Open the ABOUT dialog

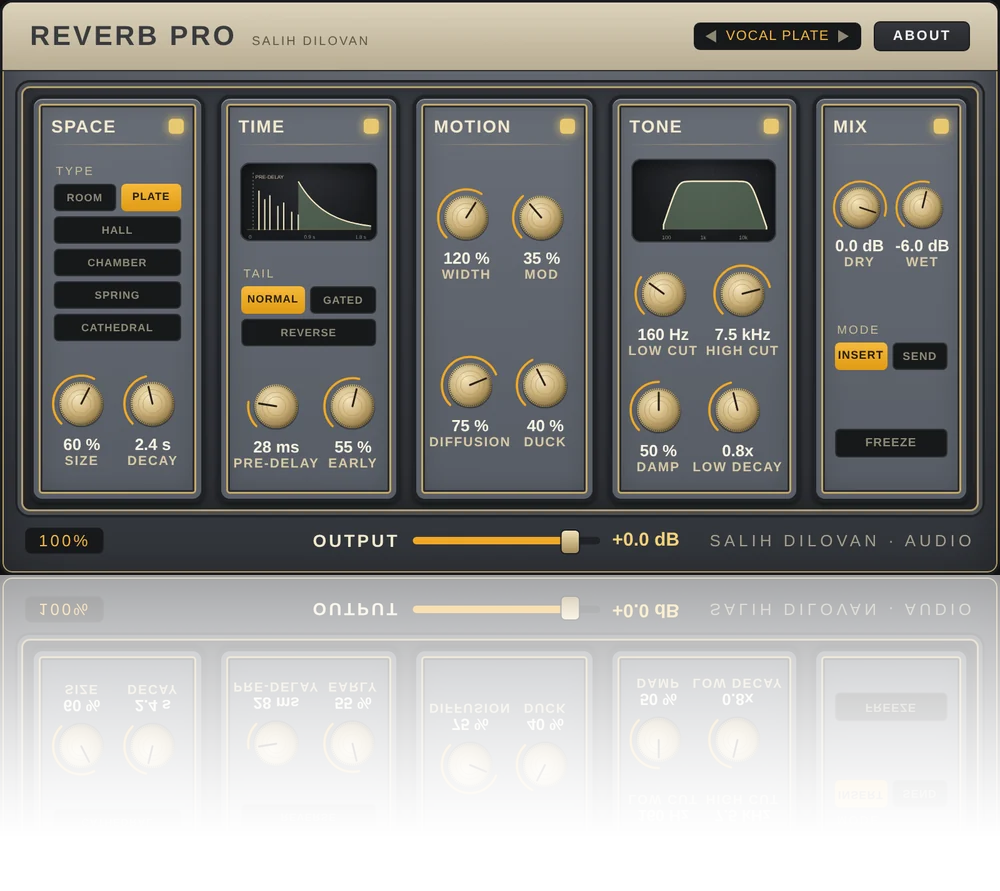[x=921, y=36]
